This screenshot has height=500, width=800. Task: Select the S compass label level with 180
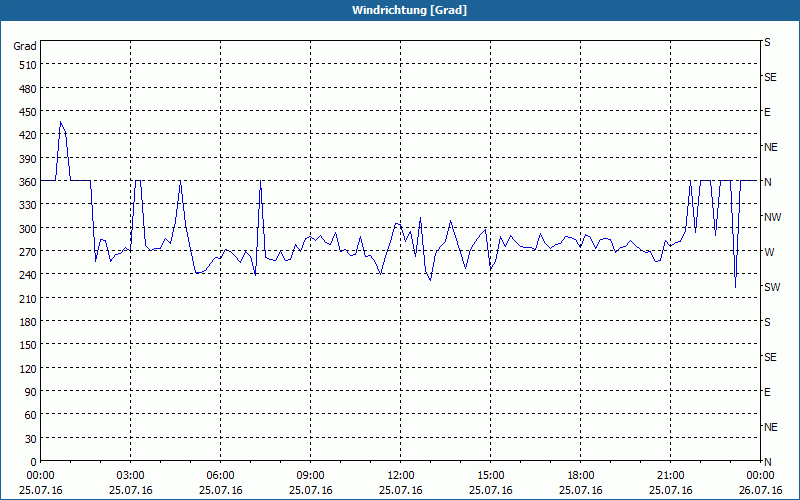767,322
